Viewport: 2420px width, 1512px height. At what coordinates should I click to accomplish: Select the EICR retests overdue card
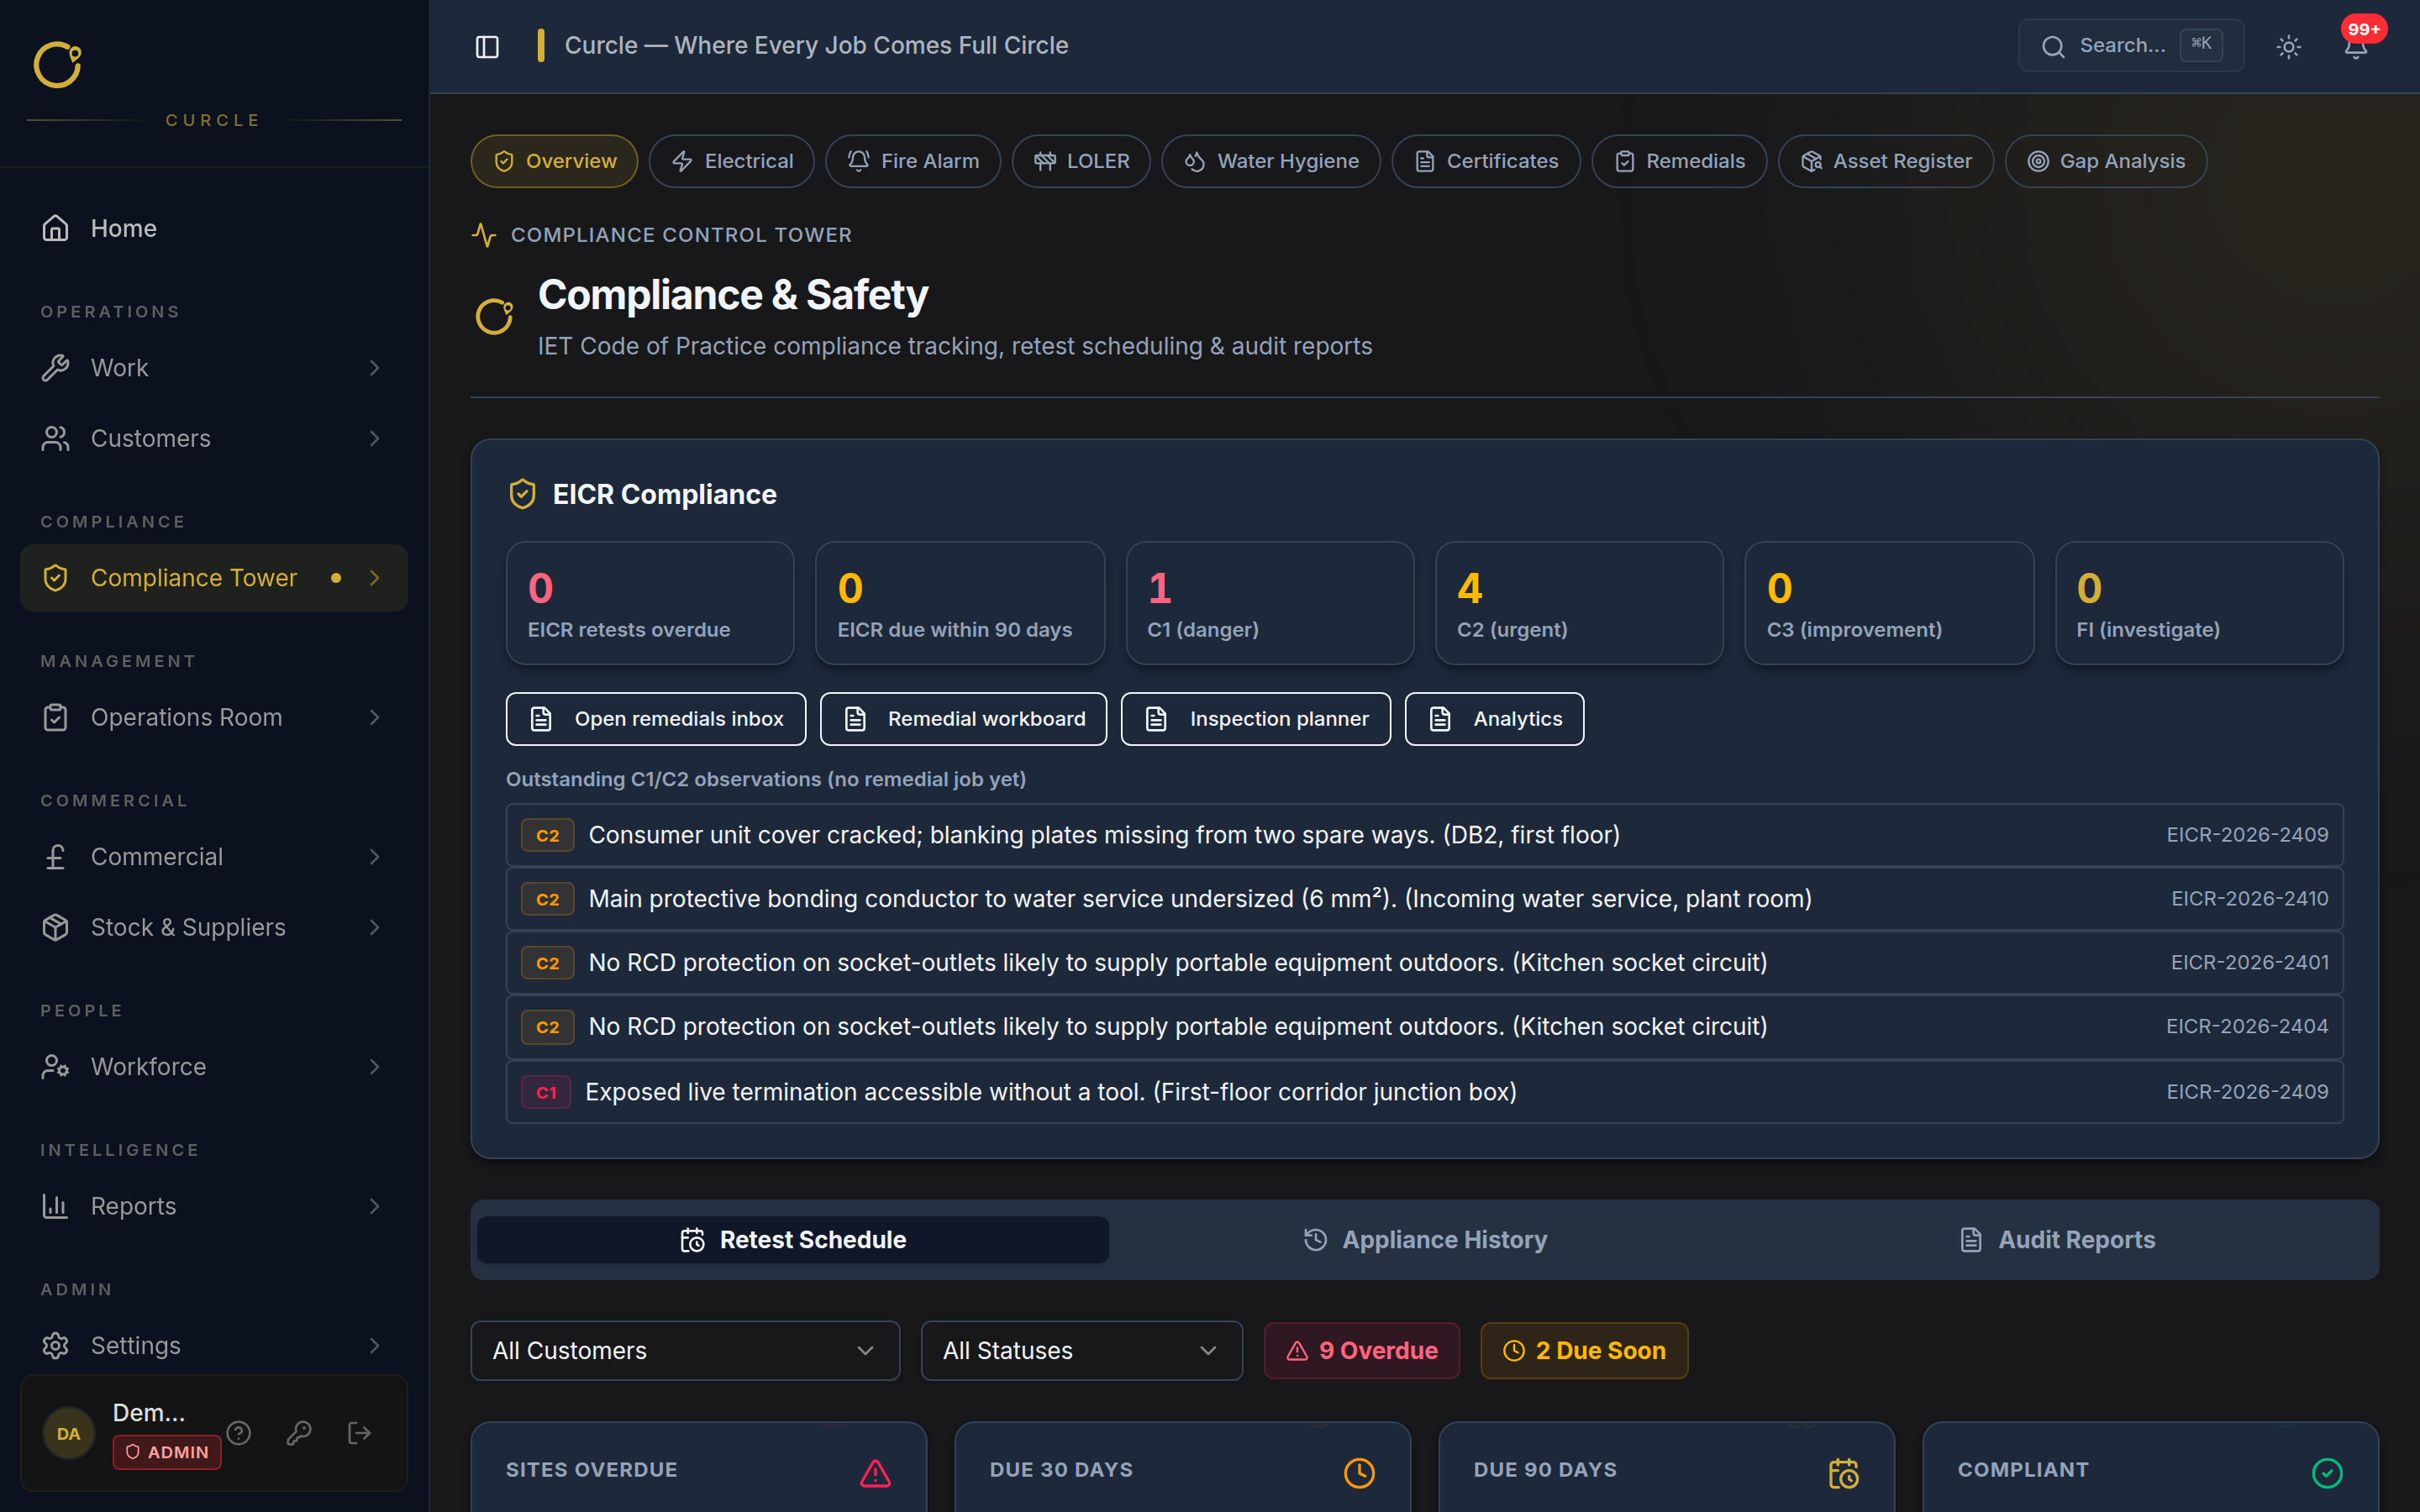tap(650, 603)
